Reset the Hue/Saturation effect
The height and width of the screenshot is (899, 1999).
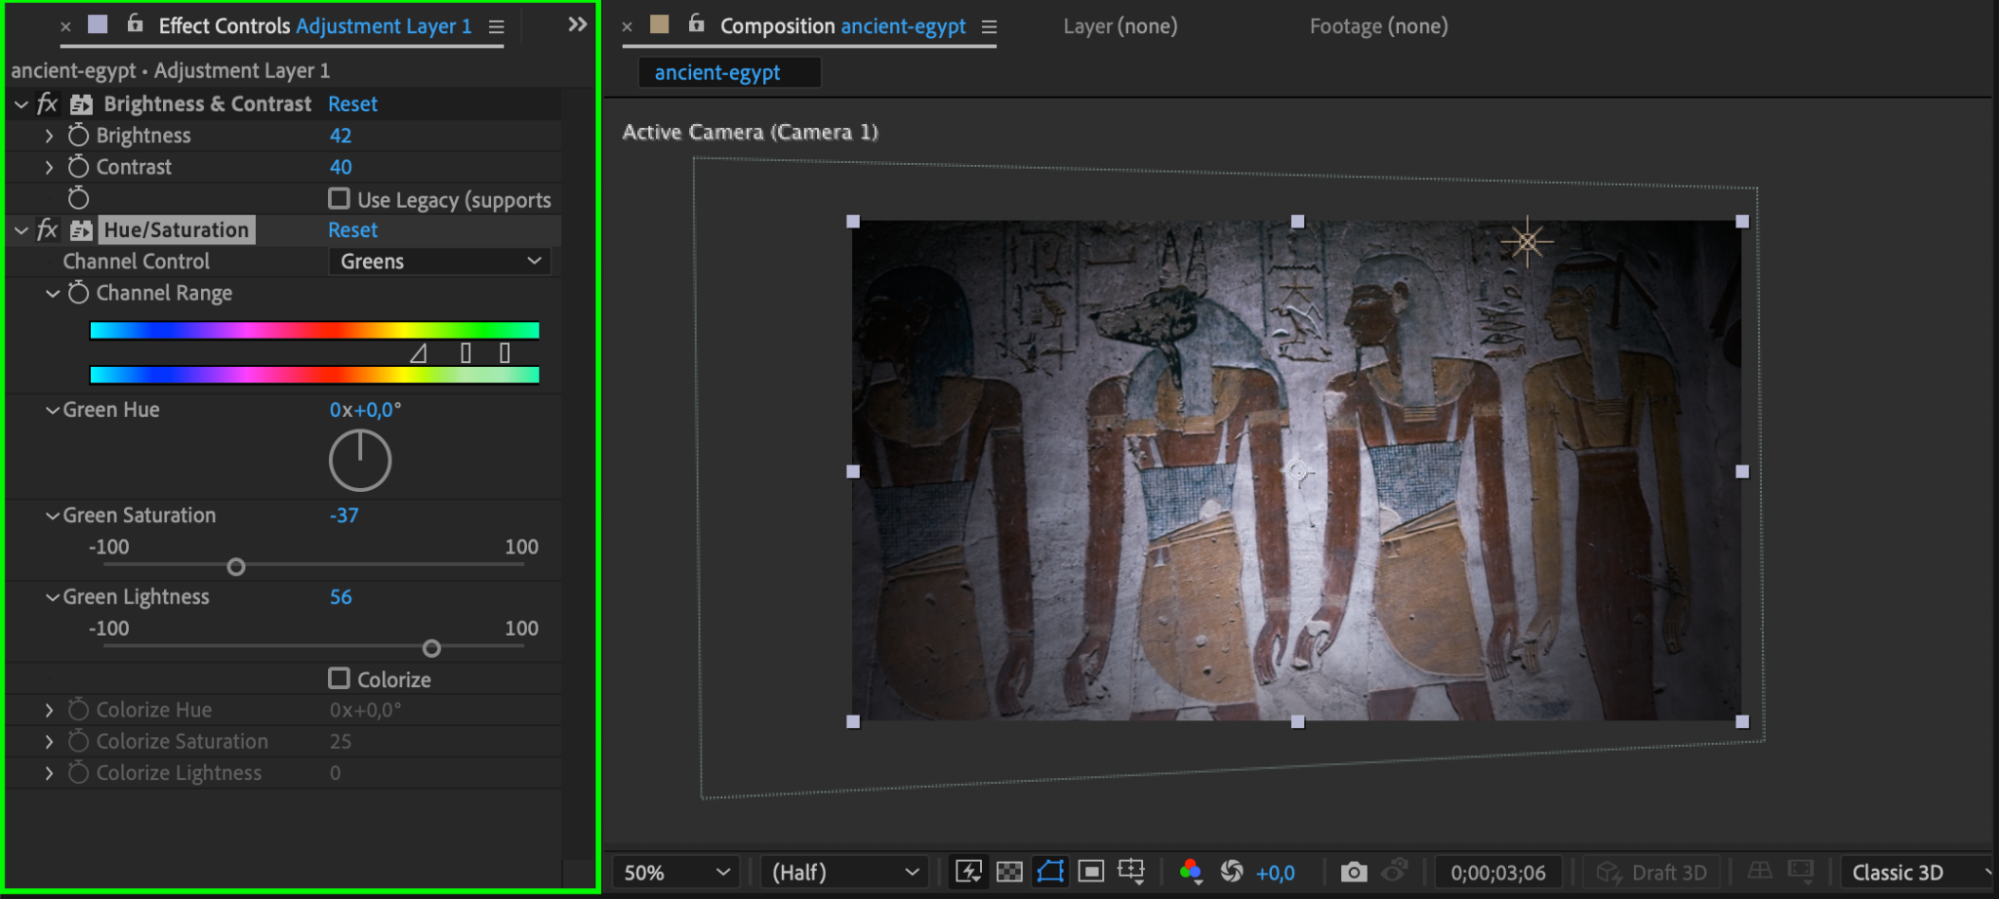(x=352, y=230)
